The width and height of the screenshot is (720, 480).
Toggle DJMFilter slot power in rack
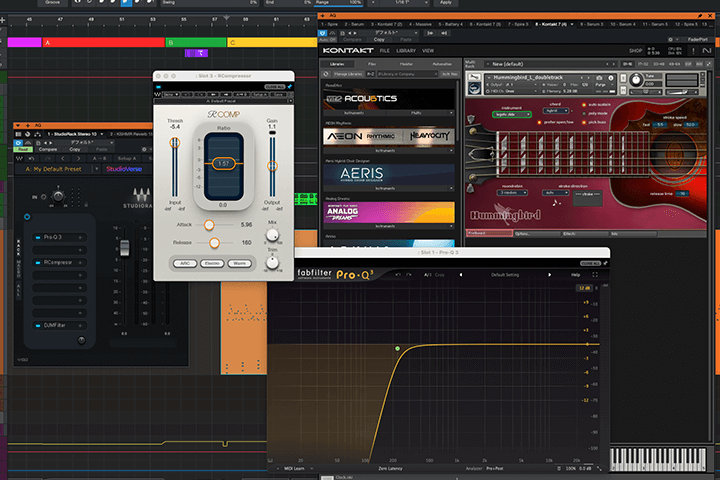click(x=38, y=325)
